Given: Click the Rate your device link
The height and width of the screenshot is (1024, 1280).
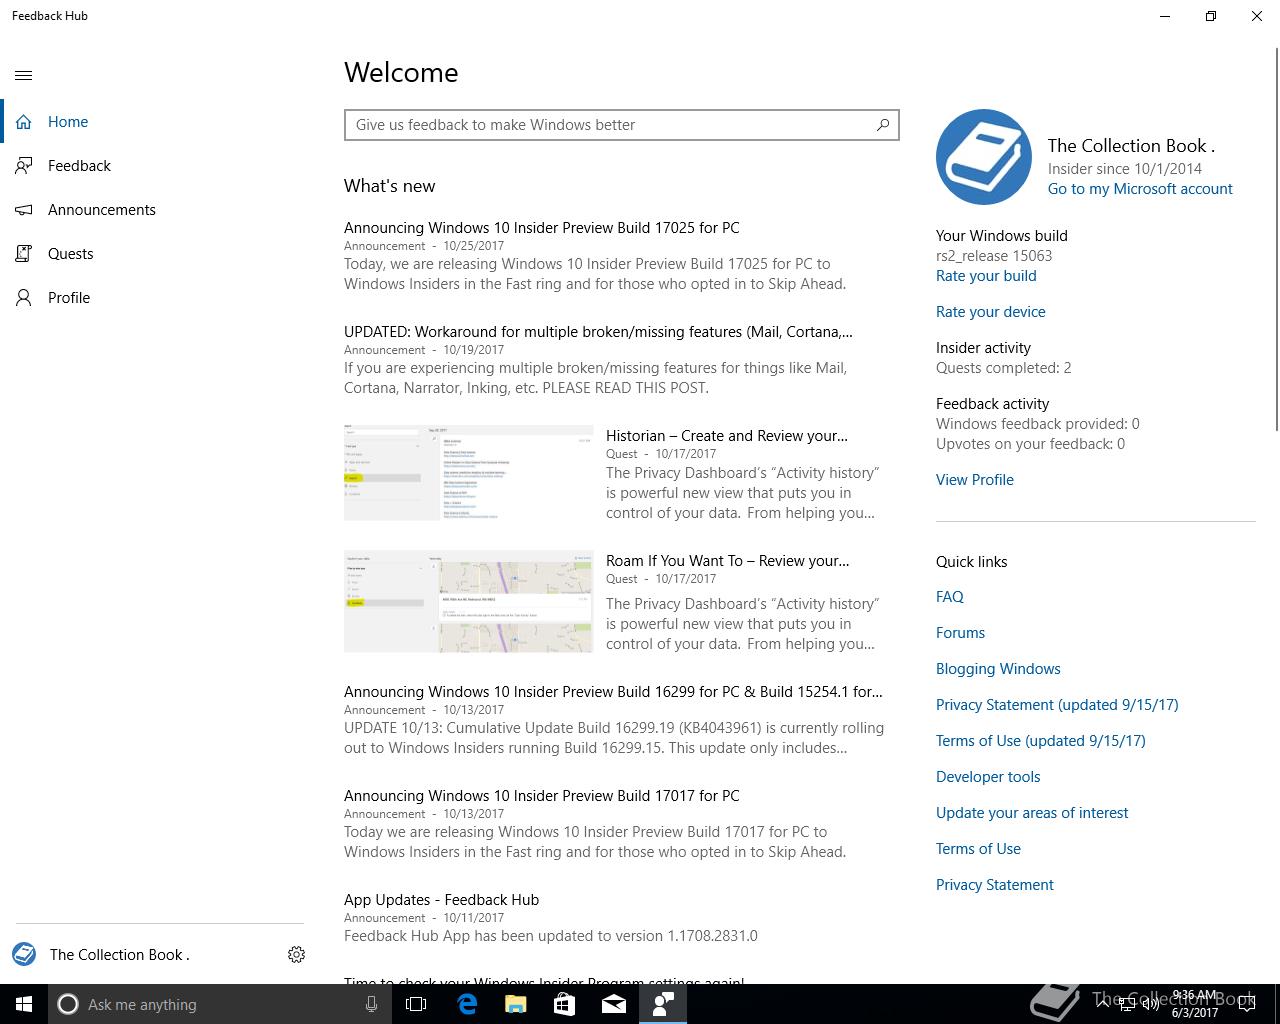Looking at the screenshot, I should click(x=991, y=312).
